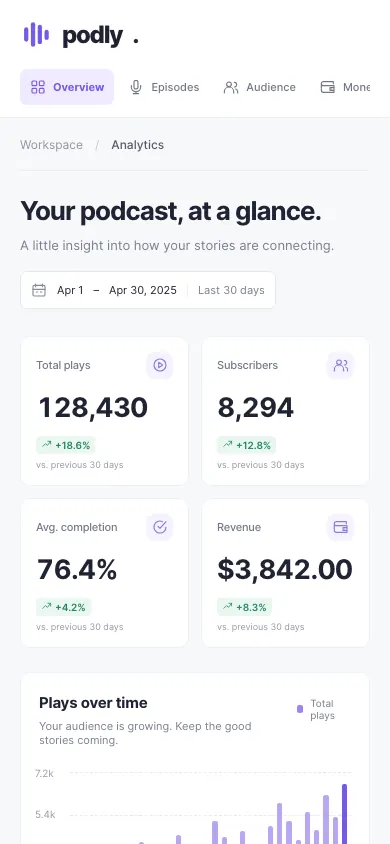Click the +8.3% Revenue trend badge
Screen dimensions: 390x844
tap(245, 607)
